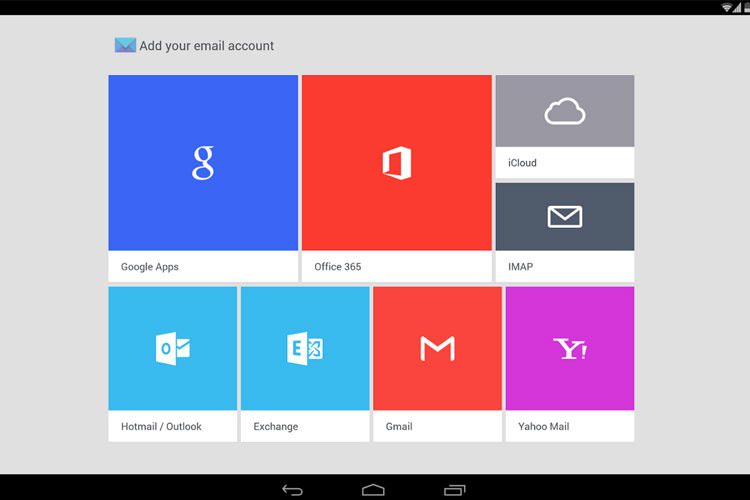Click the 'Google Apps' label

pyautogui.click(x=150, y=267)
